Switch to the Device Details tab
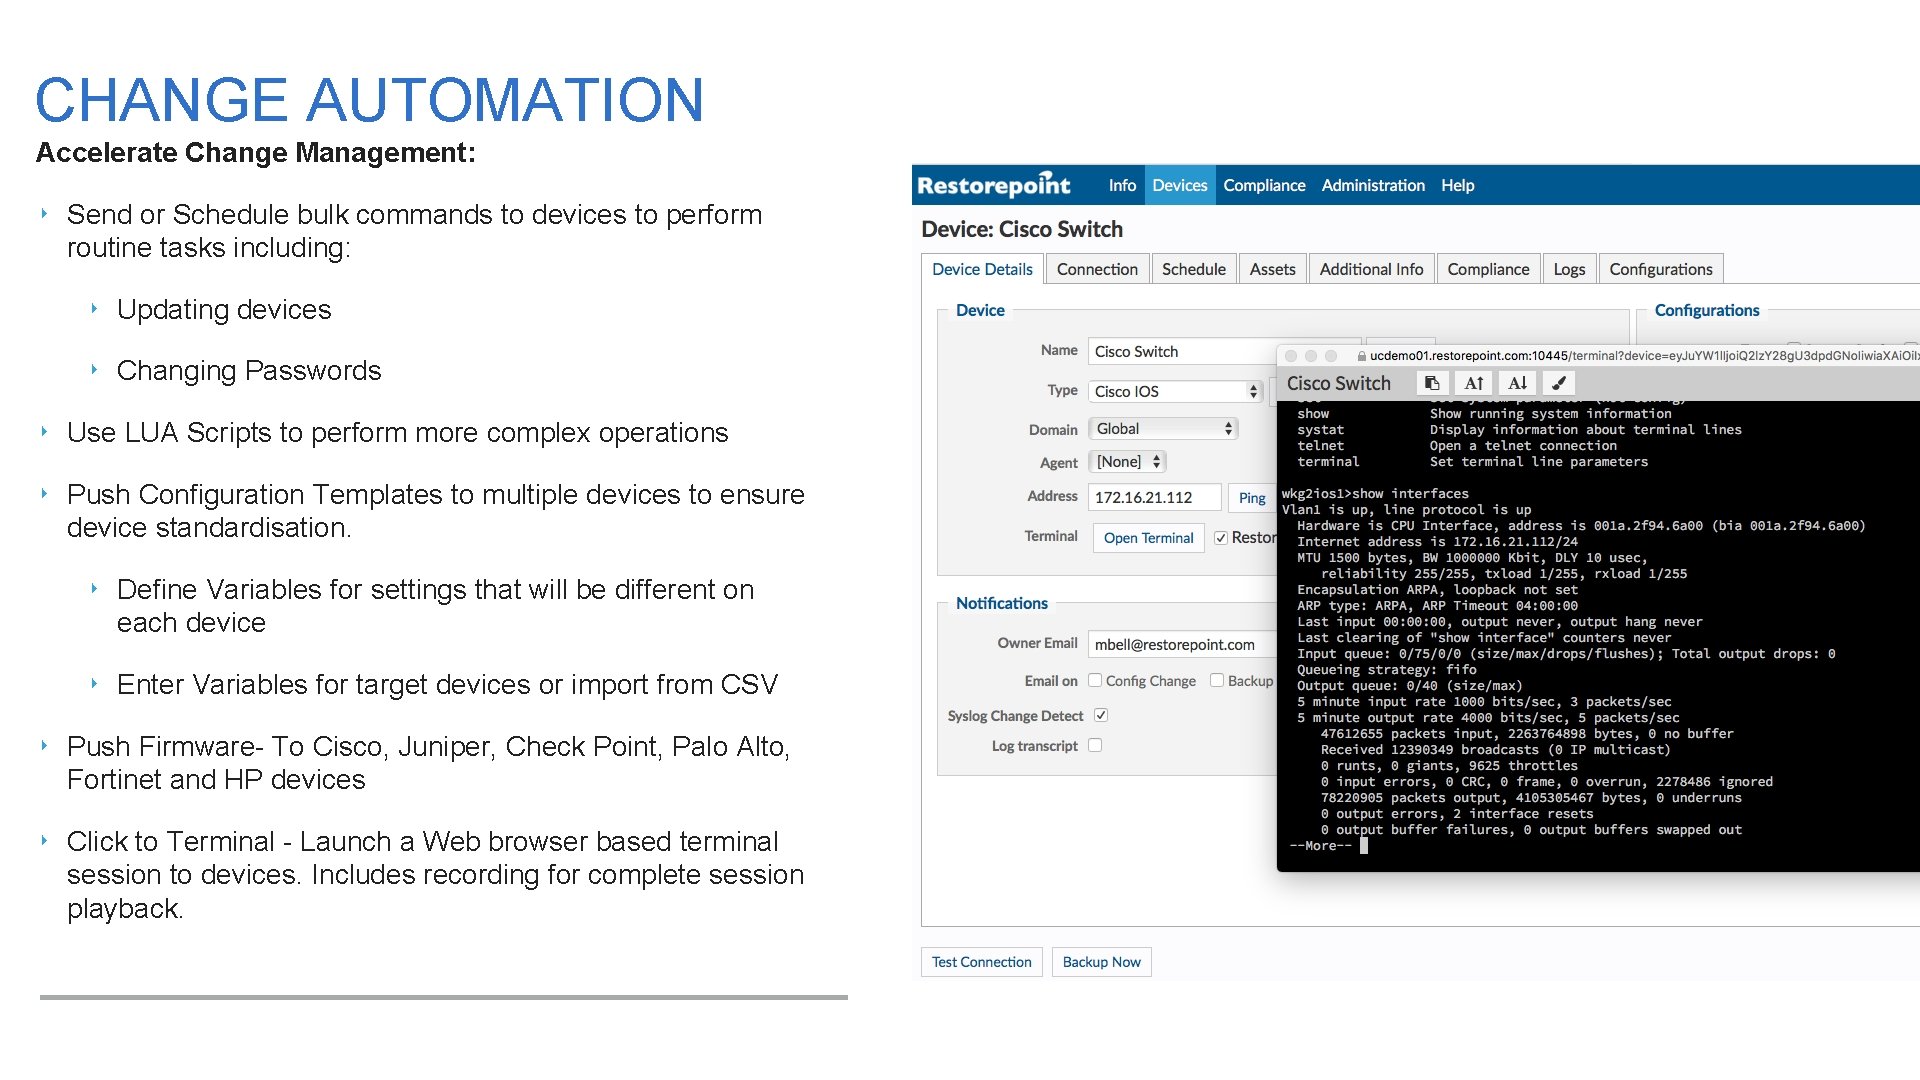Viewport: 1920px width, 1080px height. [982, 269]
